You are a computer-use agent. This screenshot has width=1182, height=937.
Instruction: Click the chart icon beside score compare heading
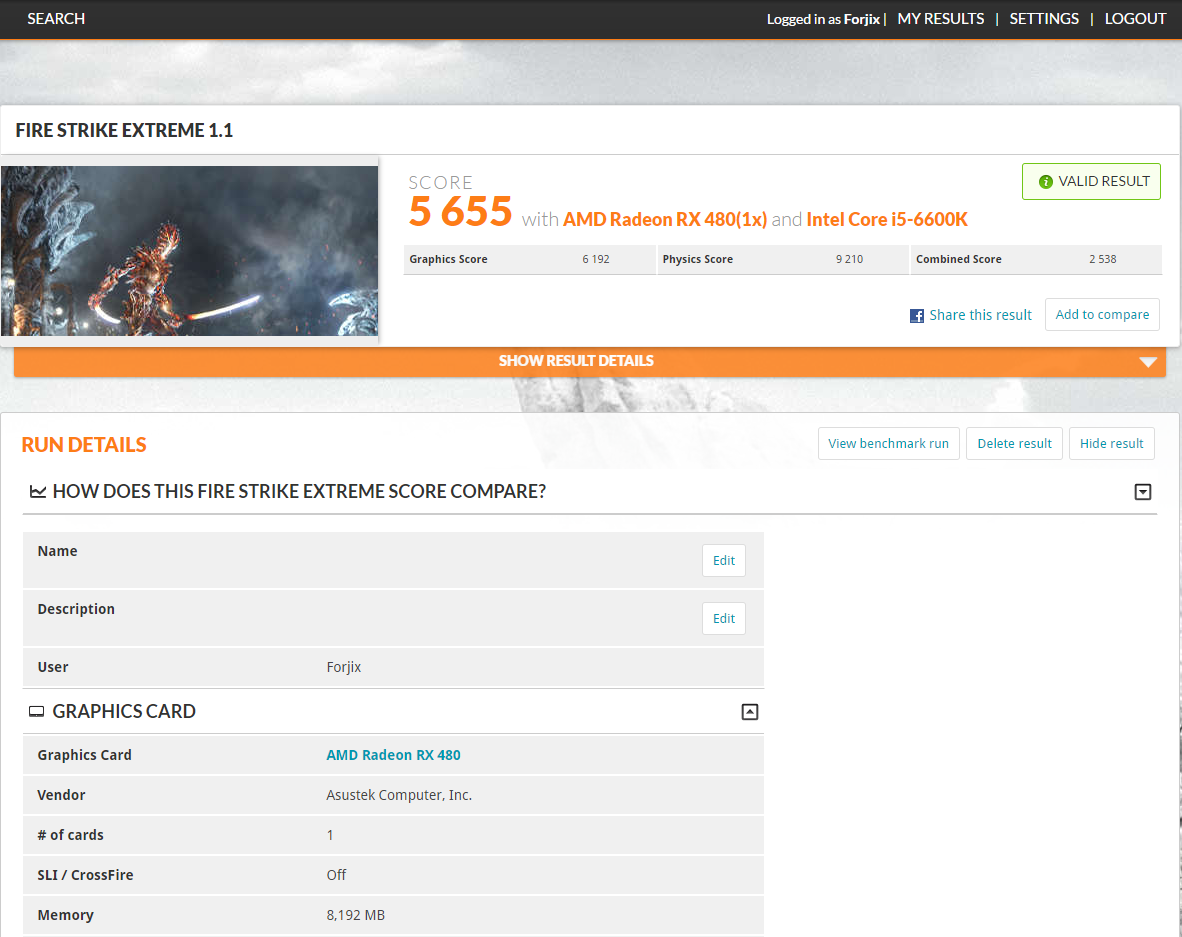38,491
